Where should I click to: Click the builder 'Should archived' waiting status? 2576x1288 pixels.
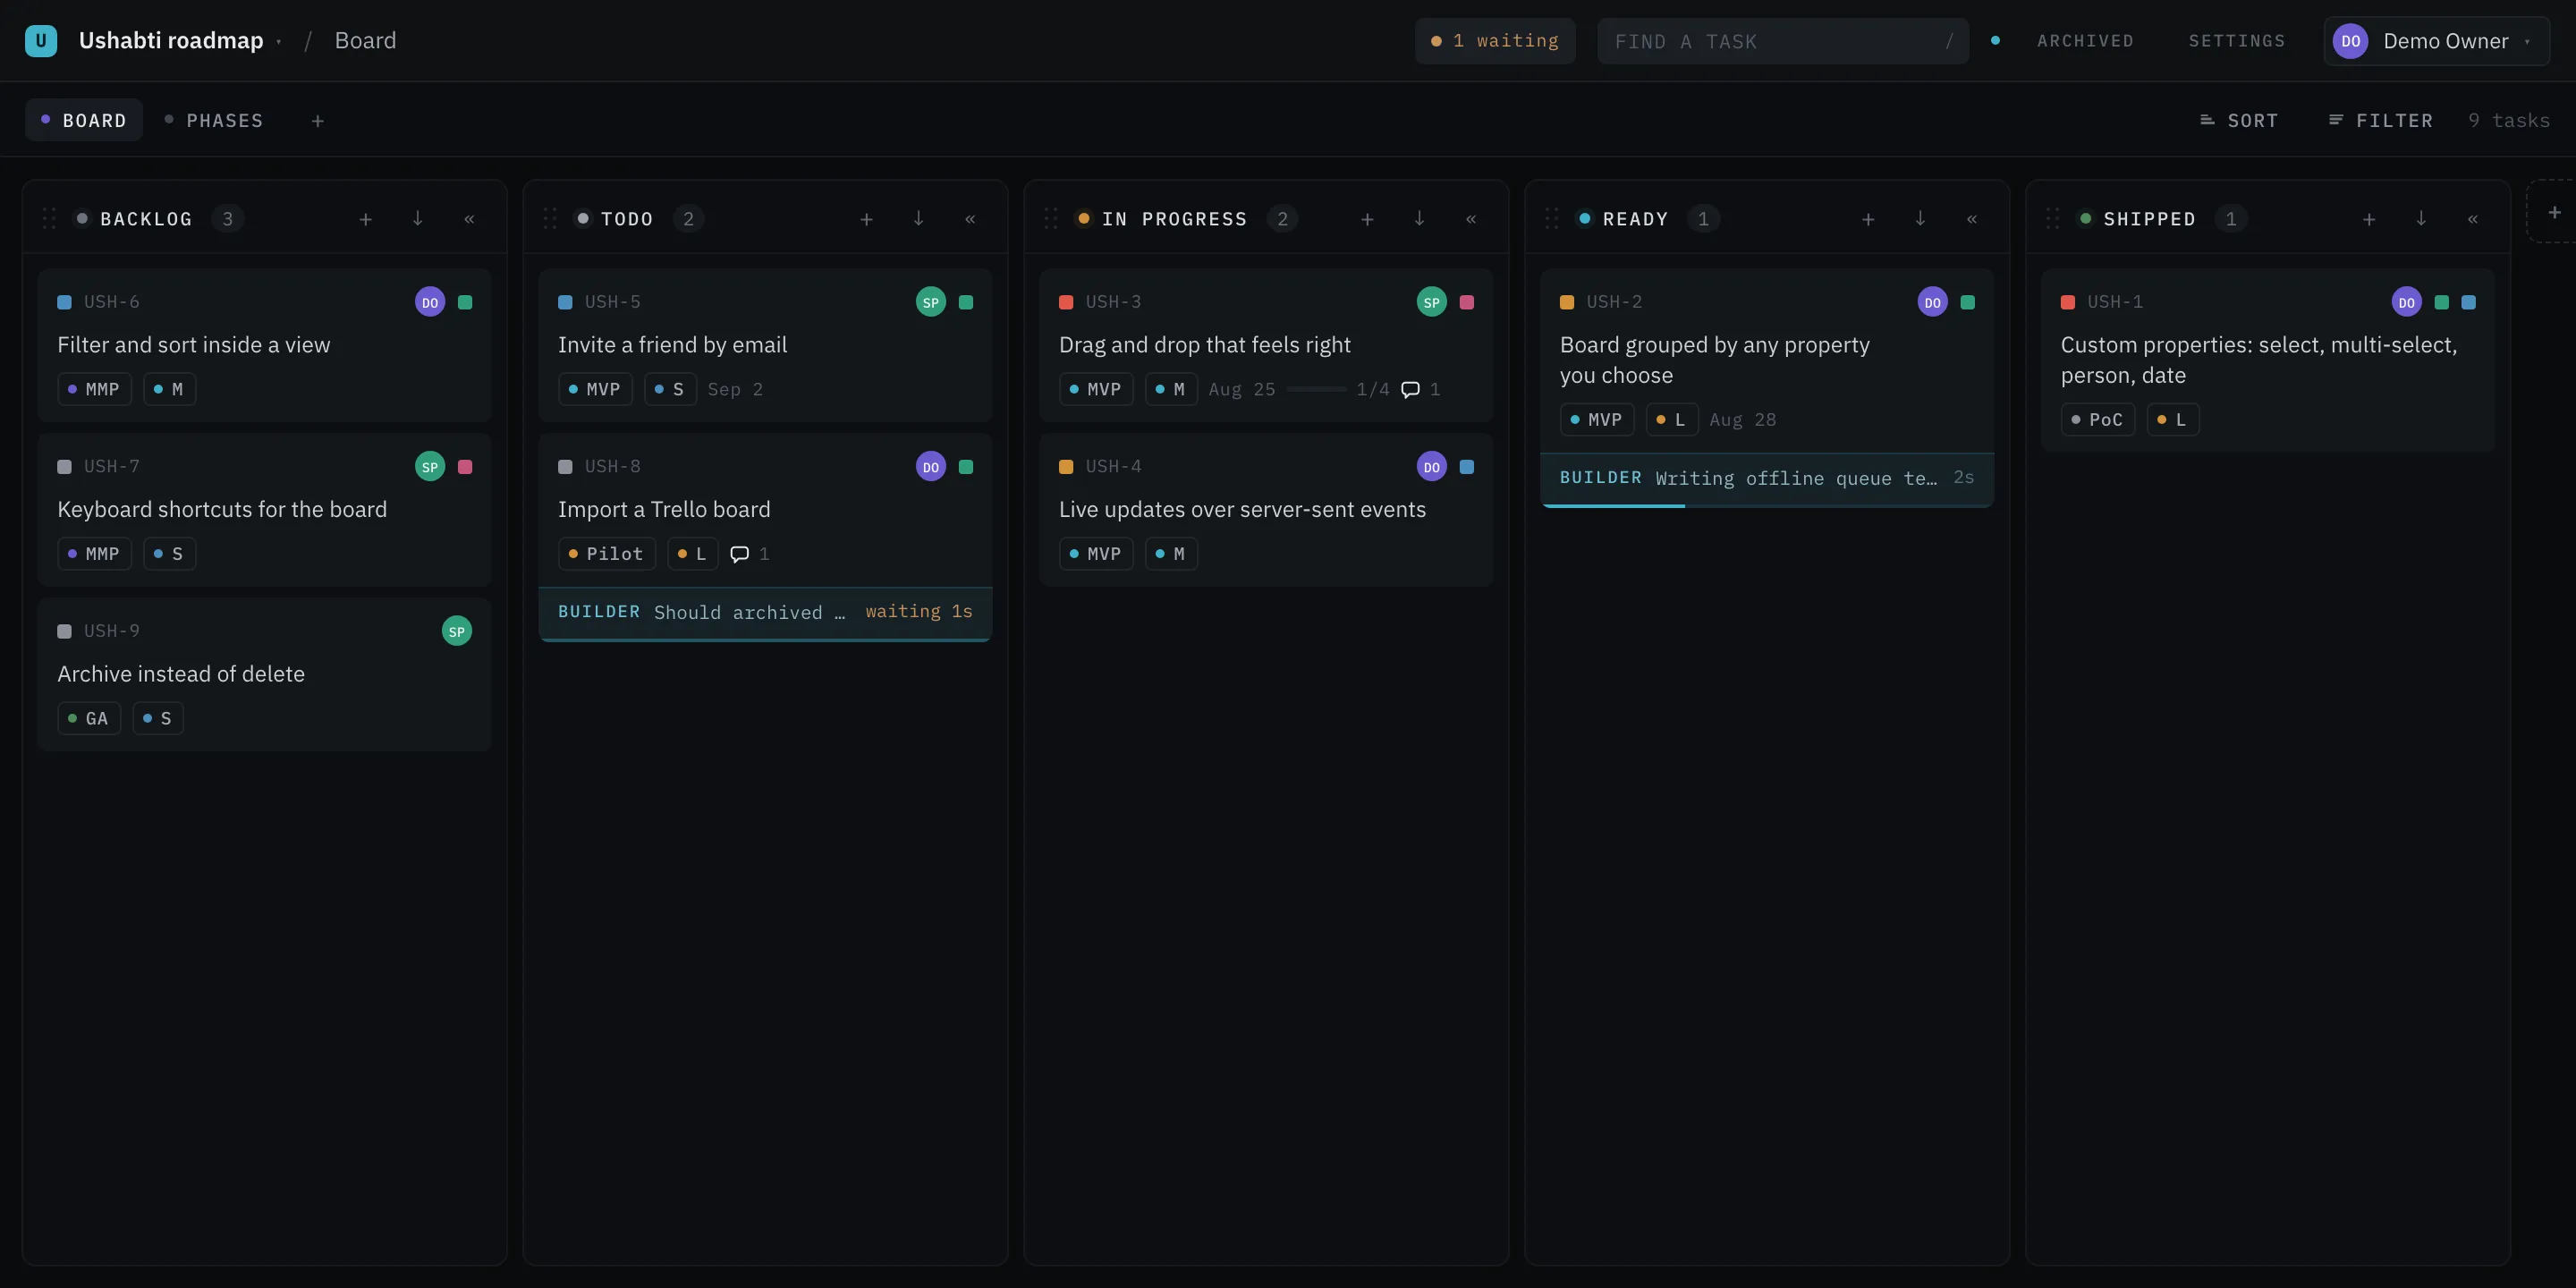[765, 613]
